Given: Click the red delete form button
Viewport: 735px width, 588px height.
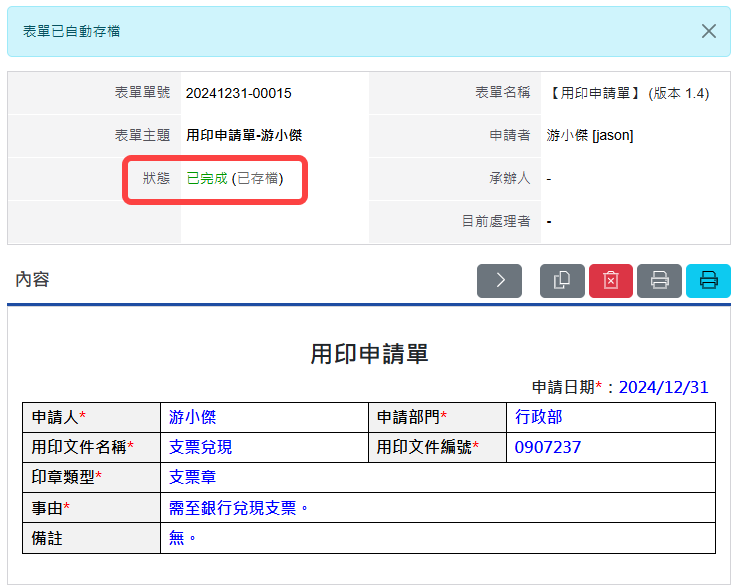Looking at the screenshot, I should point(611,280).
